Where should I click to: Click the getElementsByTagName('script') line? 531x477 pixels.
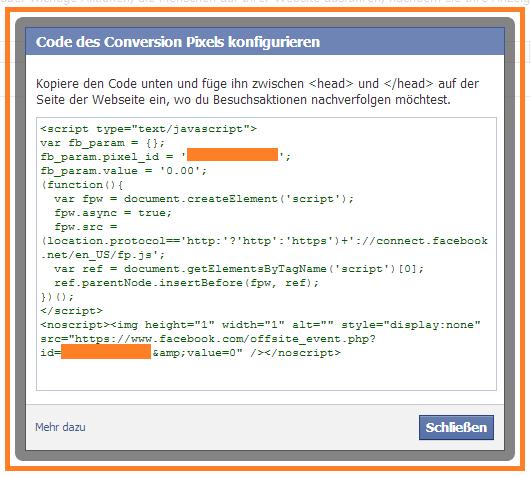239,269
